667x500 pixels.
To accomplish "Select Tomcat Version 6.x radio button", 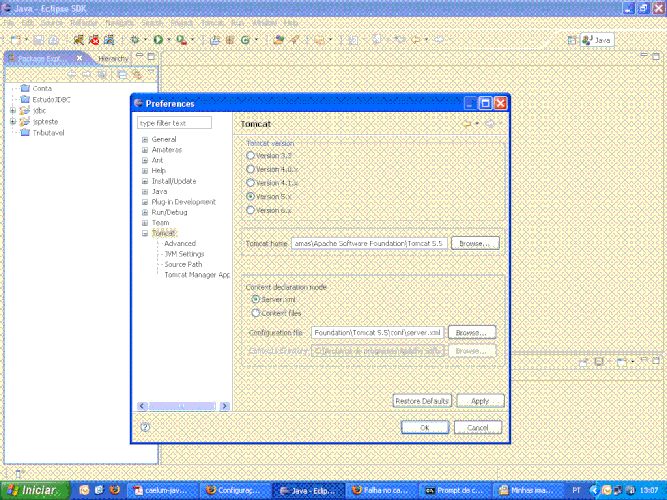I will [251, 210].
